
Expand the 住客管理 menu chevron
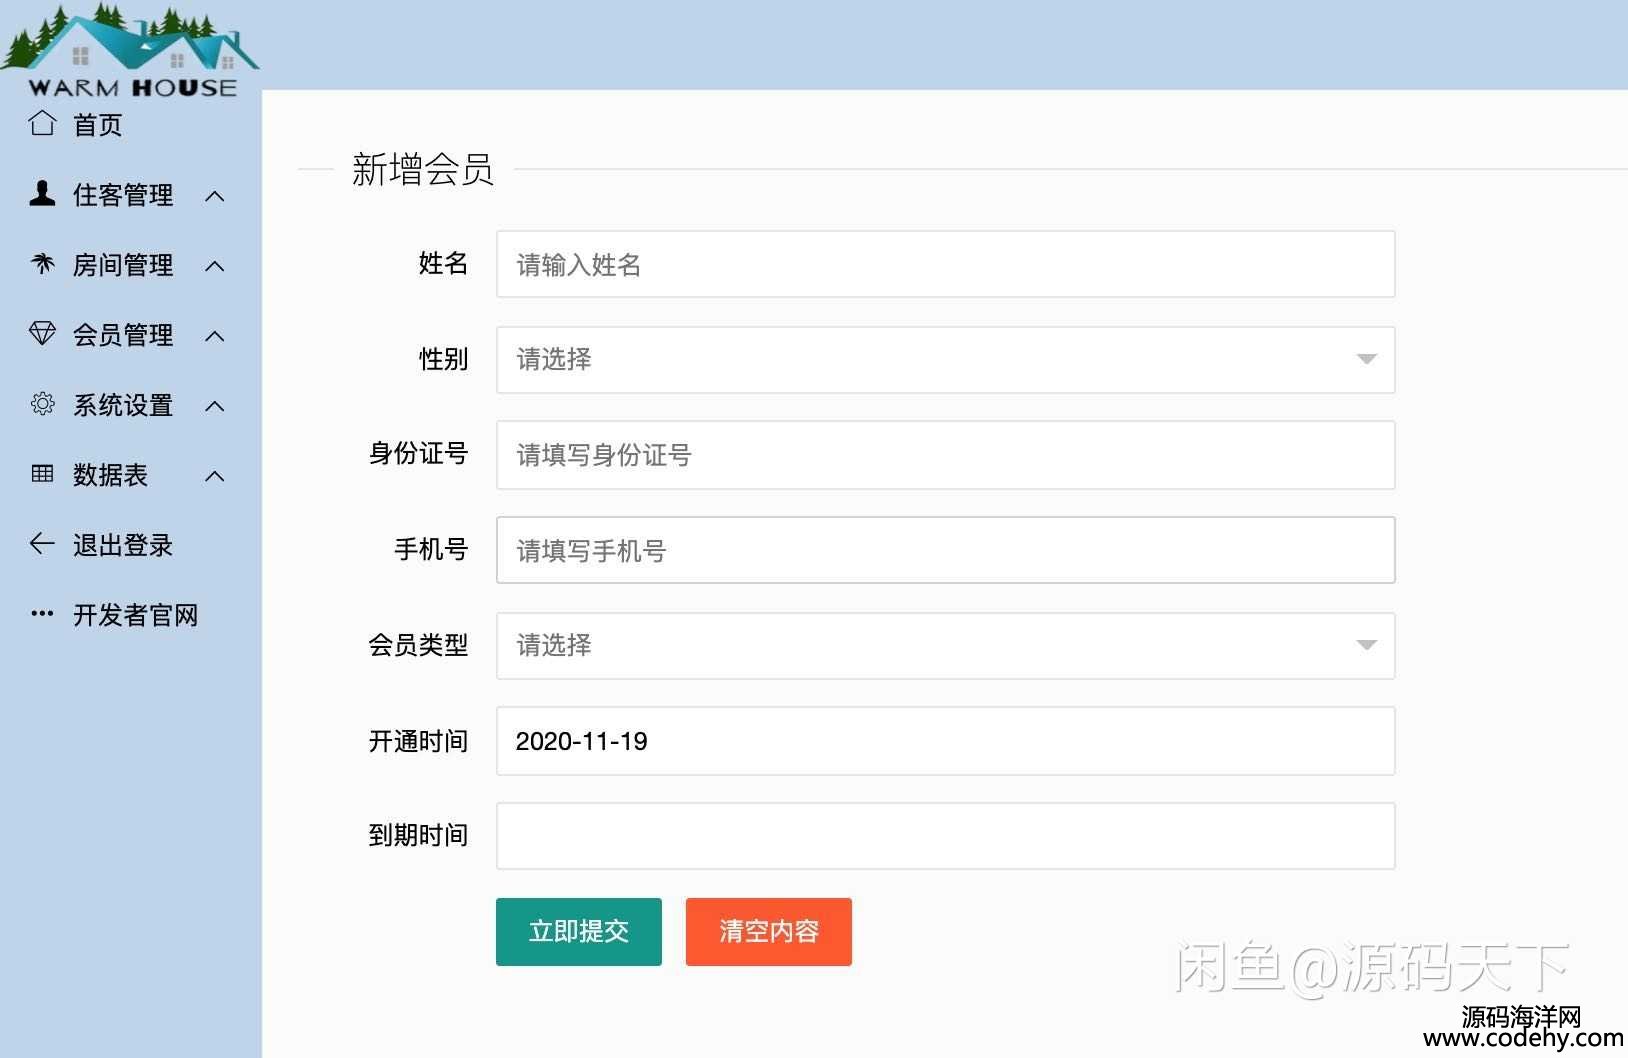point(215,196)
